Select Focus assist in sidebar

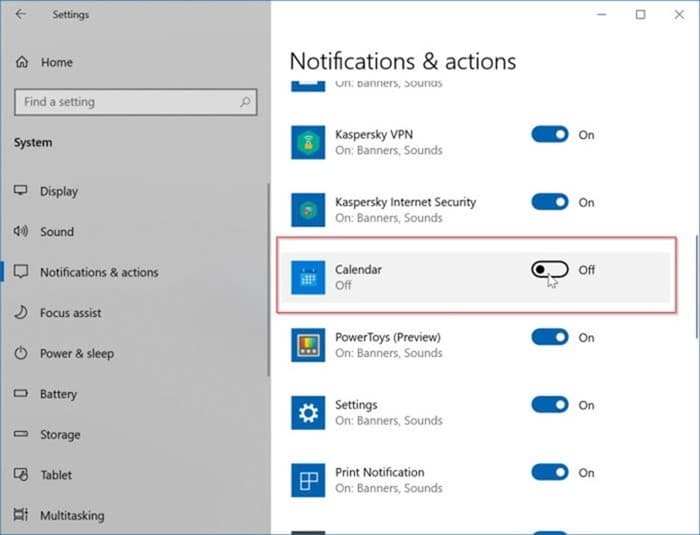click(71, 313)
